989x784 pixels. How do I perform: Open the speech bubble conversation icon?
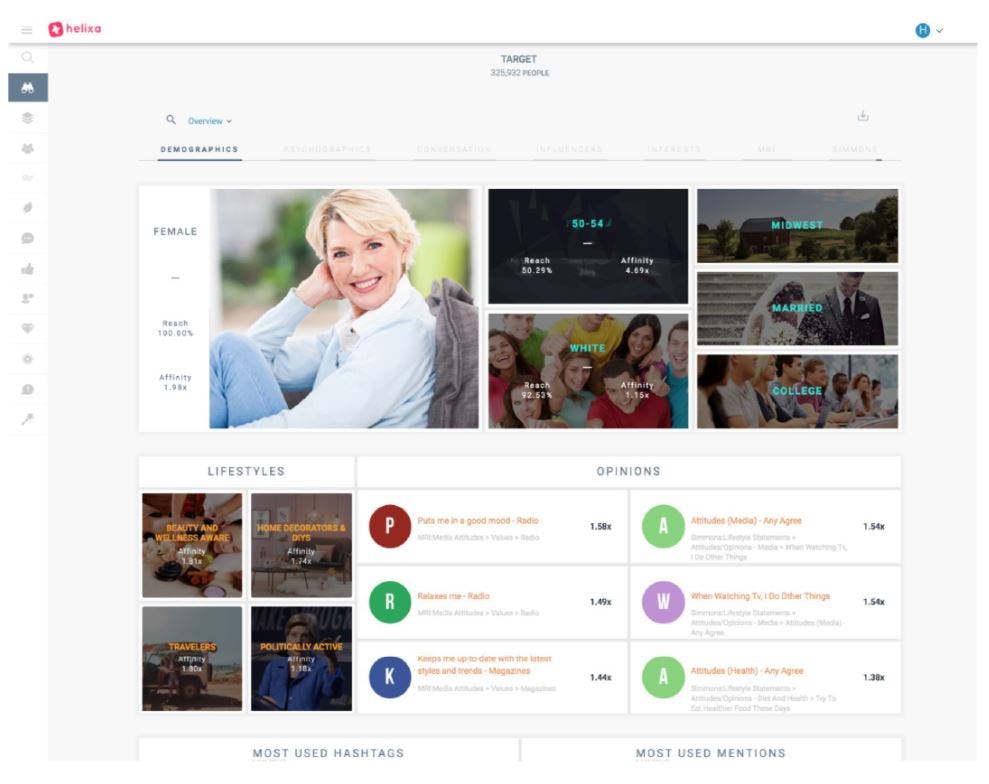pos(27,238)
